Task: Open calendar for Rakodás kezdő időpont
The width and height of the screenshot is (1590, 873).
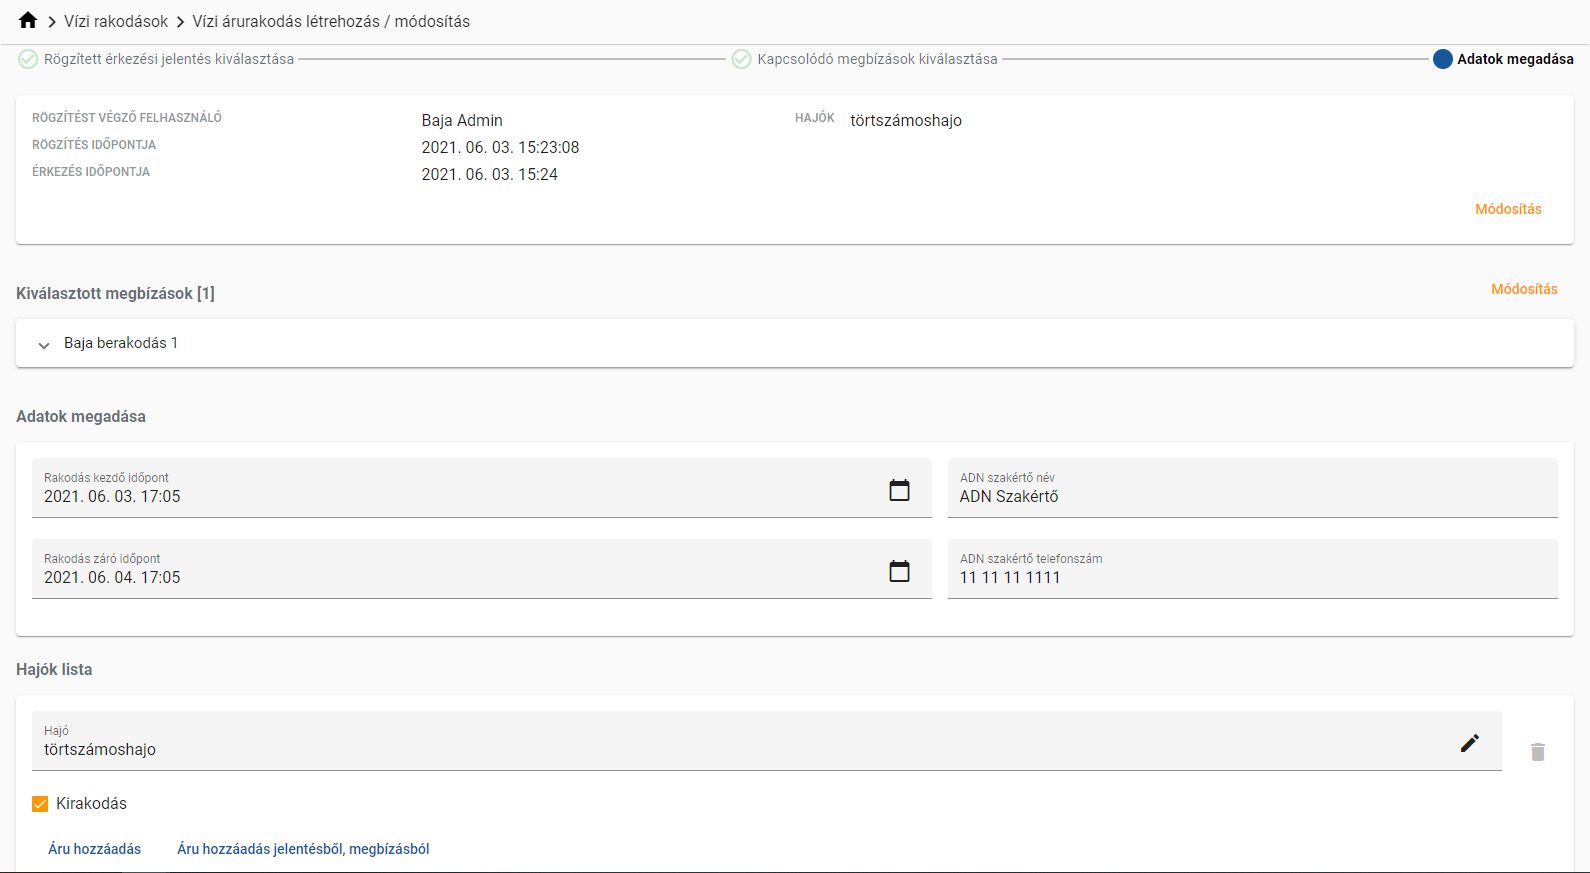Action: (x=899, y=490)
